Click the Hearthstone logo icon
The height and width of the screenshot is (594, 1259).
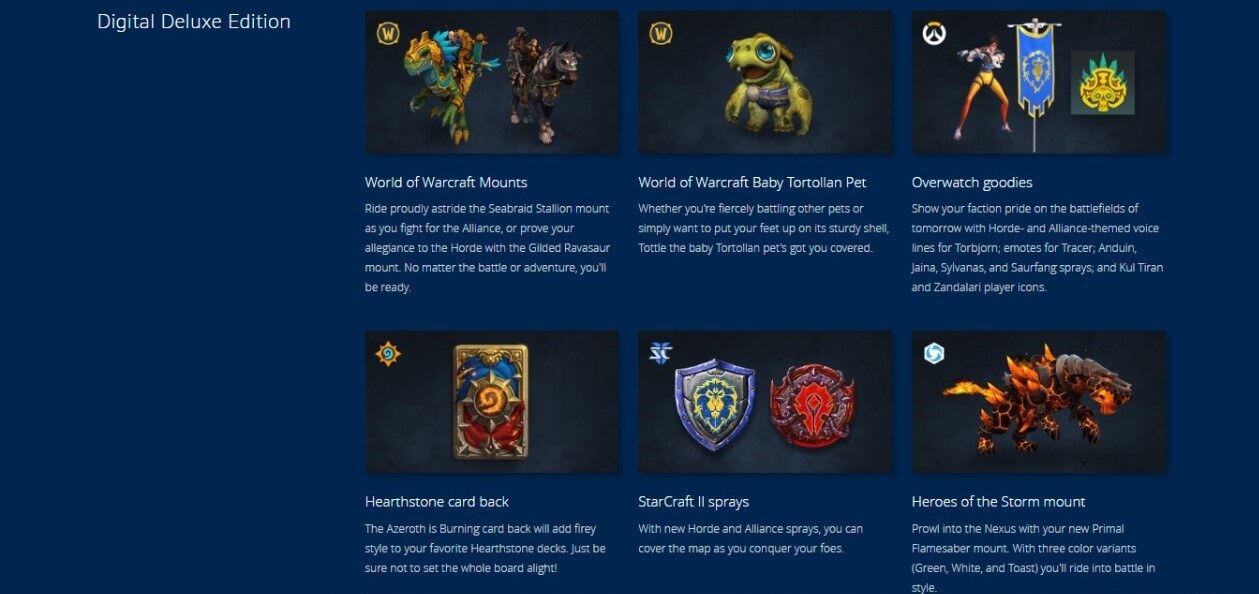(x=387, y=354)
